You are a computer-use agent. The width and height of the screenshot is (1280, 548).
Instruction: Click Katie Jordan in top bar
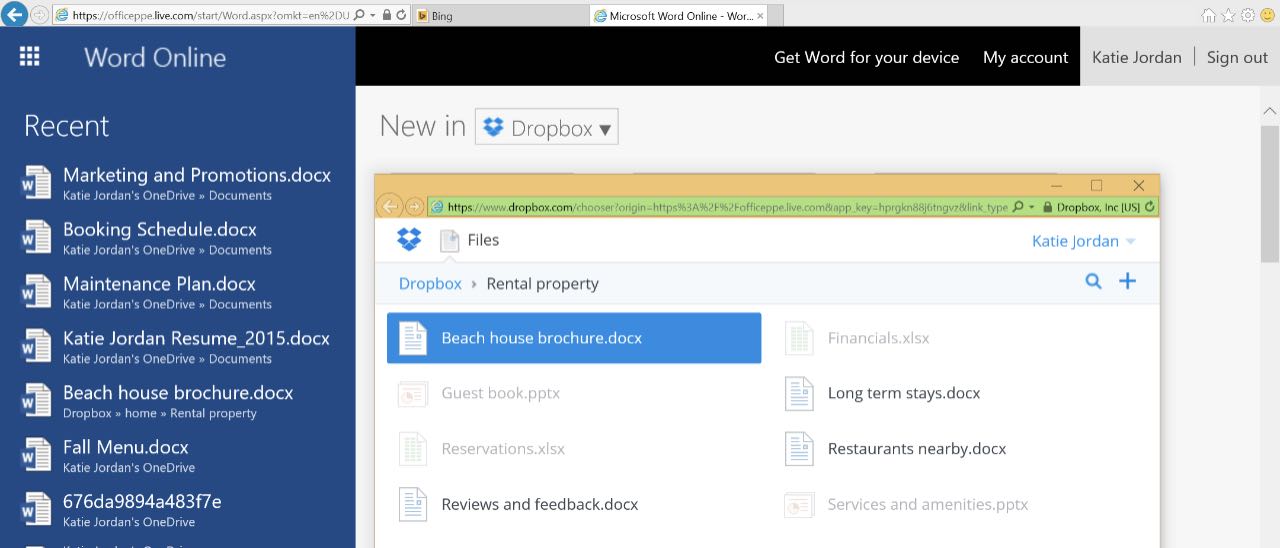click(x=1136, y=57)
